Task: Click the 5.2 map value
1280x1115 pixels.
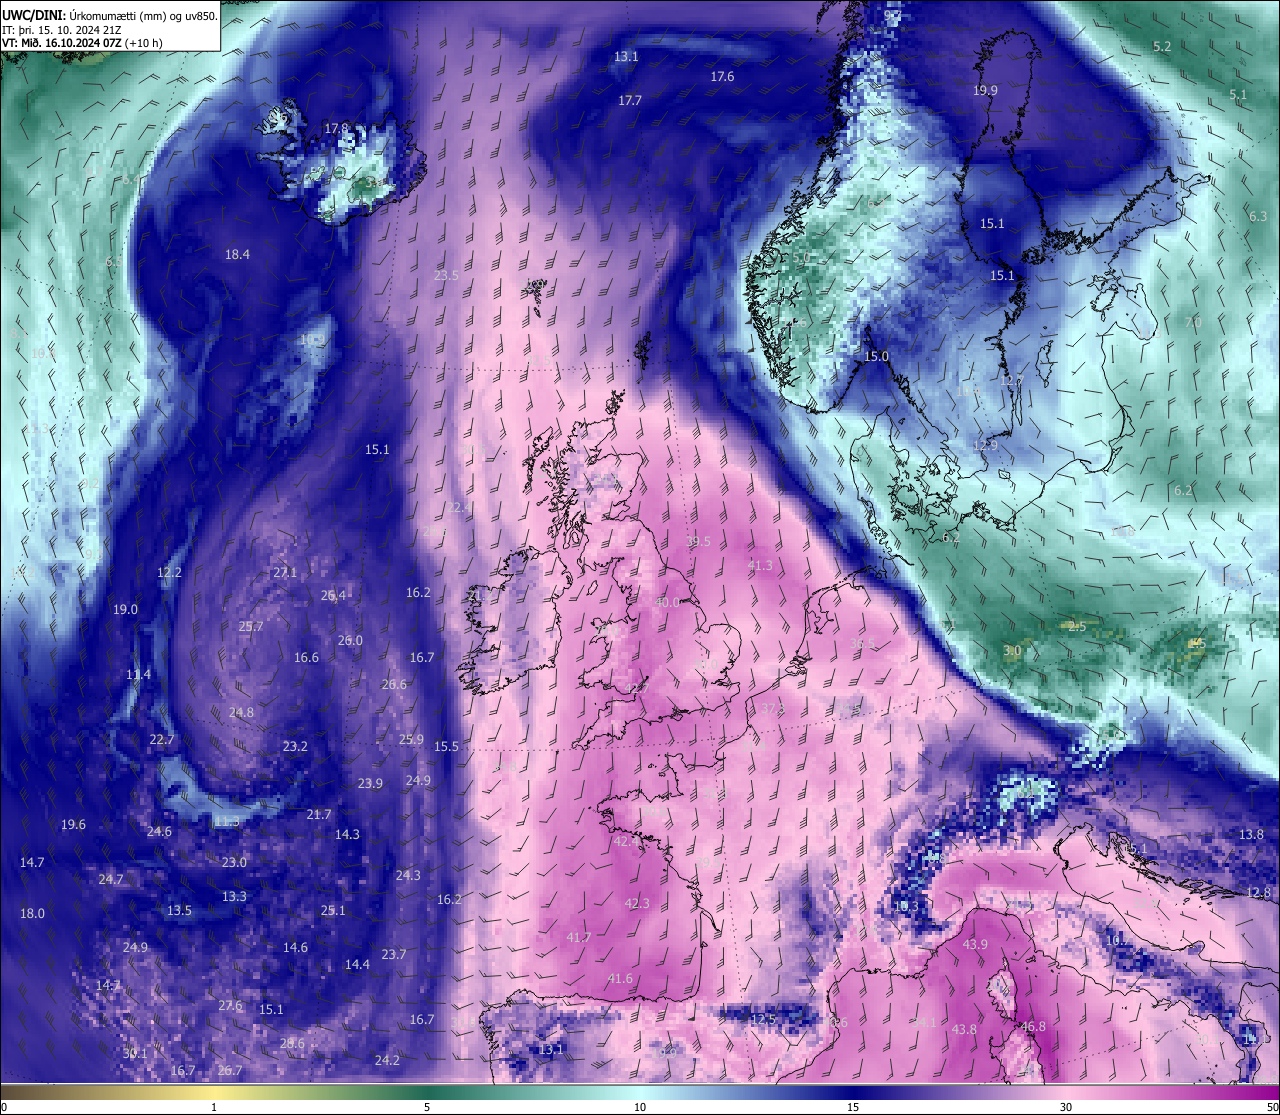Action: pyautogui.click(x=1162, y=46)
